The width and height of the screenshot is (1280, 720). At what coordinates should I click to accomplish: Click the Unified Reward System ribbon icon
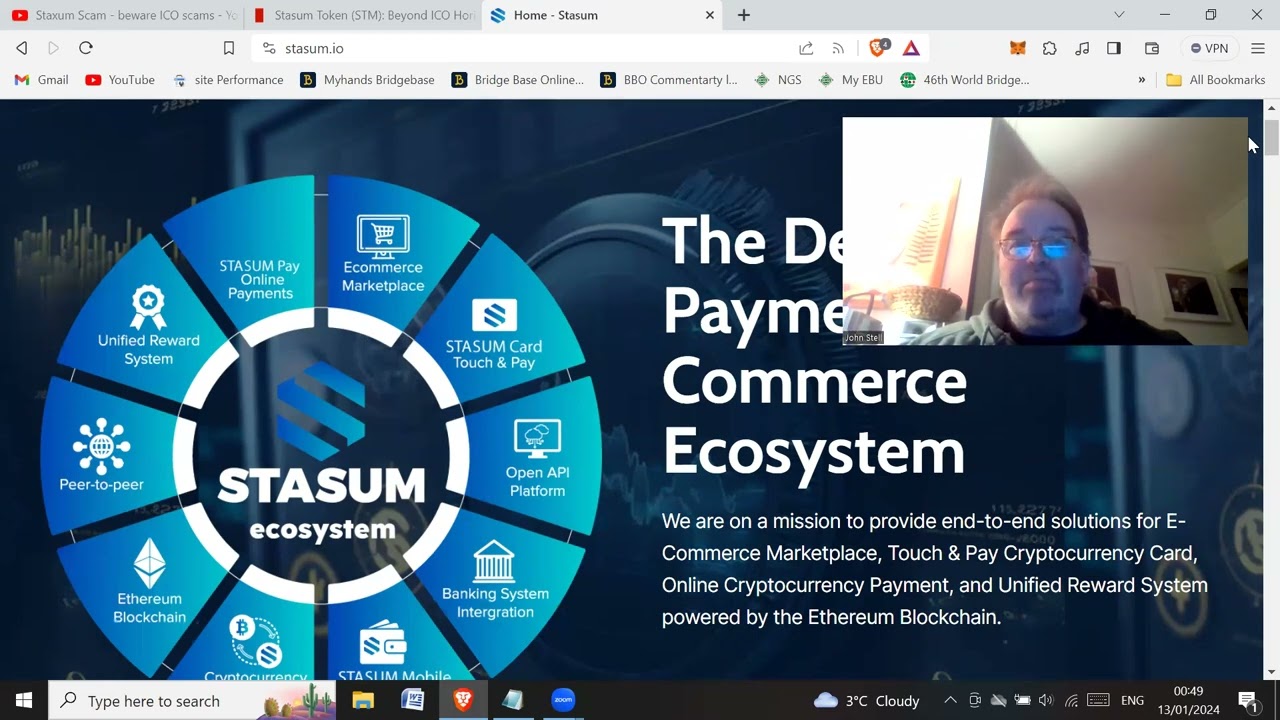(x=148, y=307)
